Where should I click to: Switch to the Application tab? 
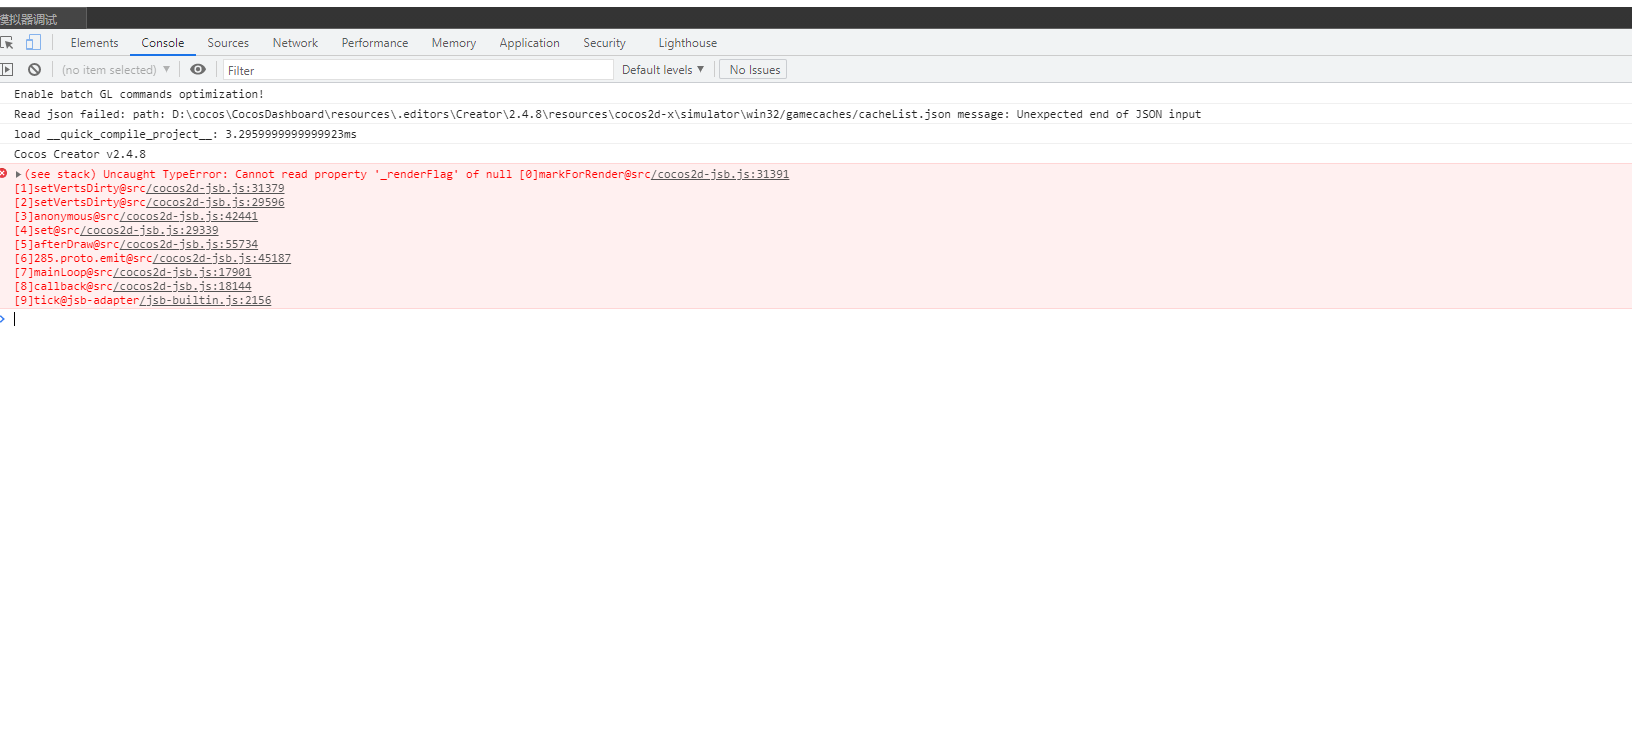pos(530,43)
